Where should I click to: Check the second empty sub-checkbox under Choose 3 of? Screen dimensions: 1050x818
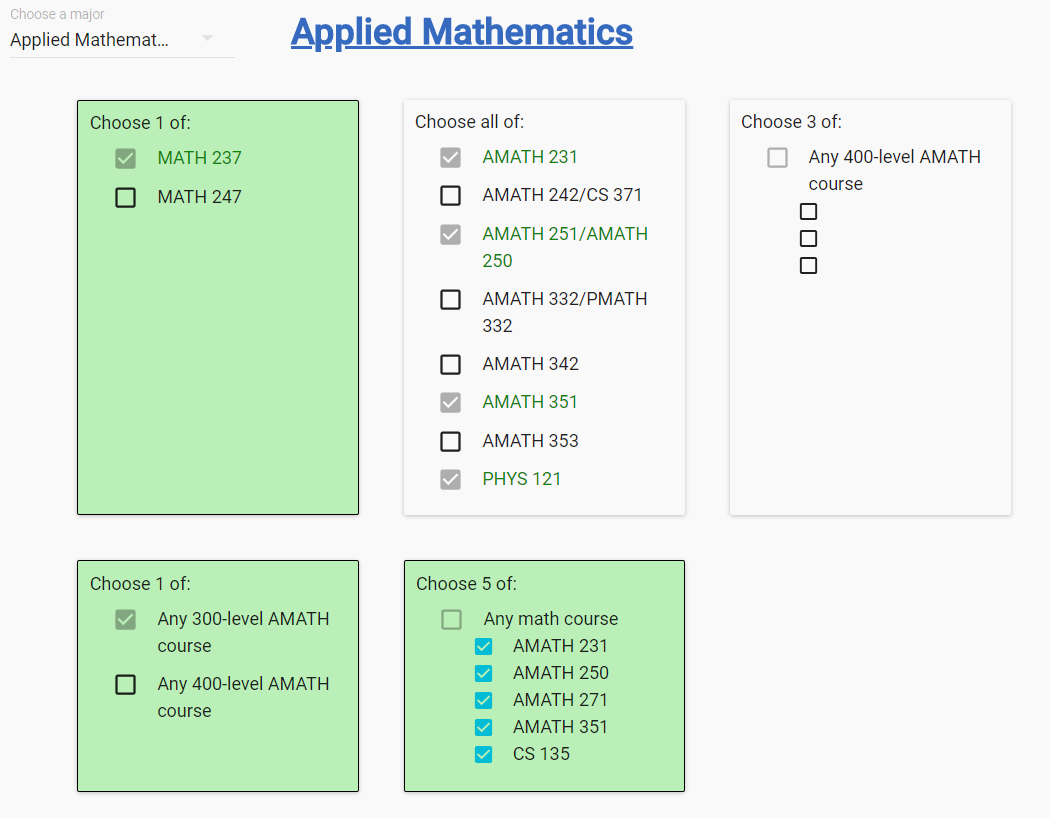[x=809, y=238]
